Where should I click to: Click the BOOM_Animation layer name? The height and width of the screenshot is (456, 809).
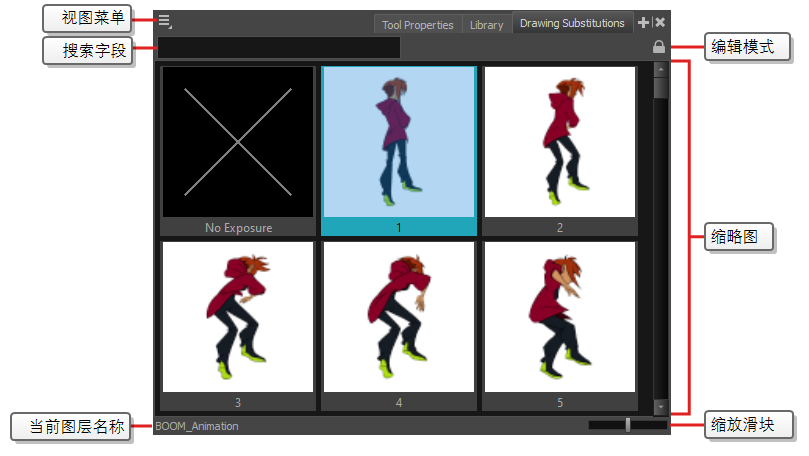point(197,426)
